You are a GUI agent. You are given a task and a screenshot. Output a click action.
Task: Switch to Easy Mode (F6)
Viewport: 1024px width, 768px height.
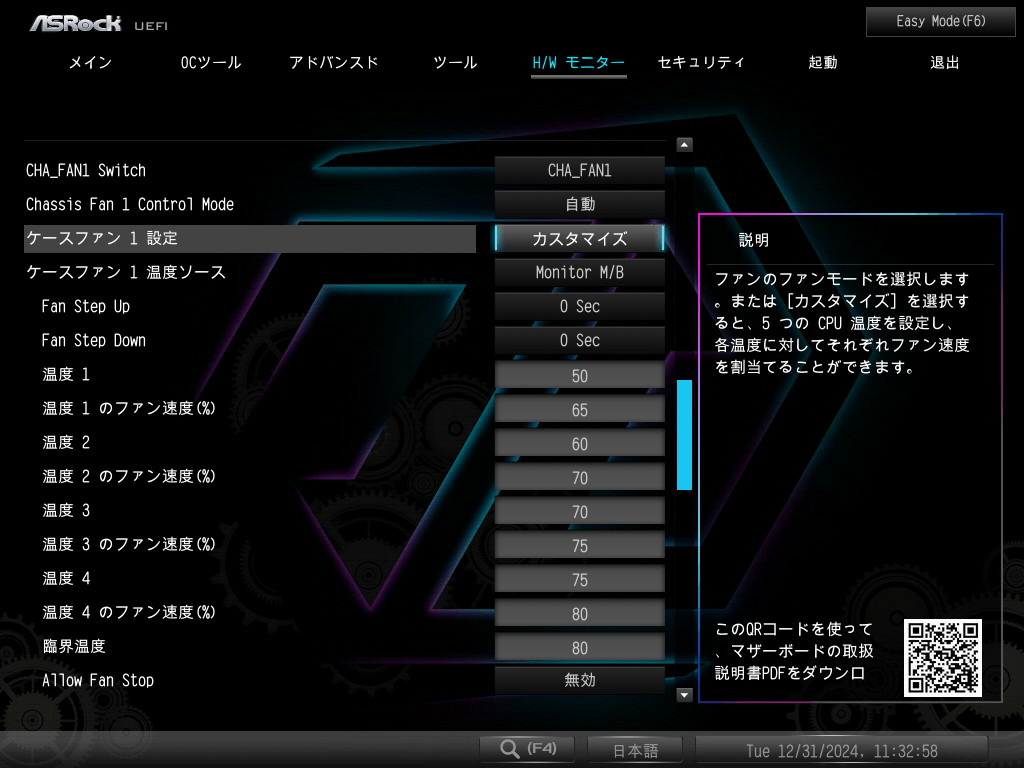click(x=940, y=22)
